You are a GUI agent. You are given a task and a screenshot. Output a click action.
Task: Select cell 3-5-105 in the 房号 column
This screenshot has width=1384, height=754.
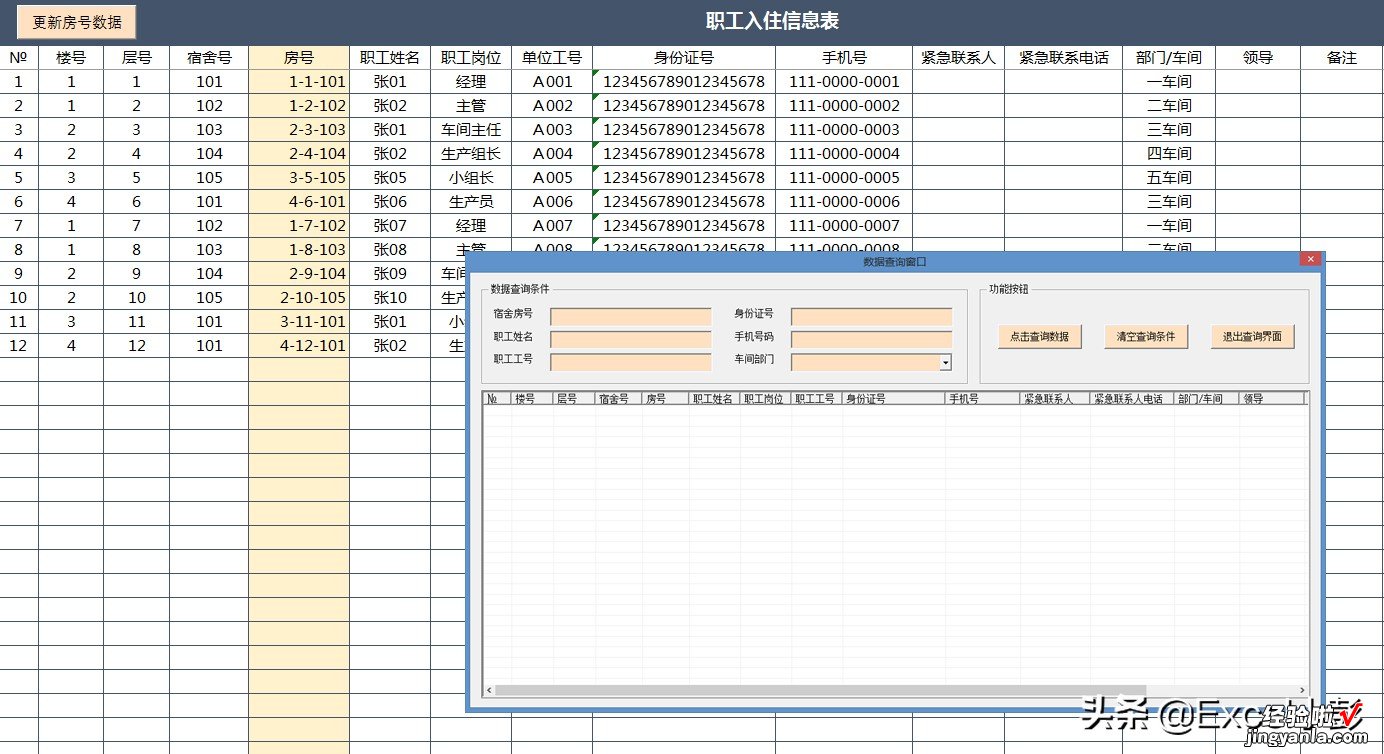pos(299,178)
